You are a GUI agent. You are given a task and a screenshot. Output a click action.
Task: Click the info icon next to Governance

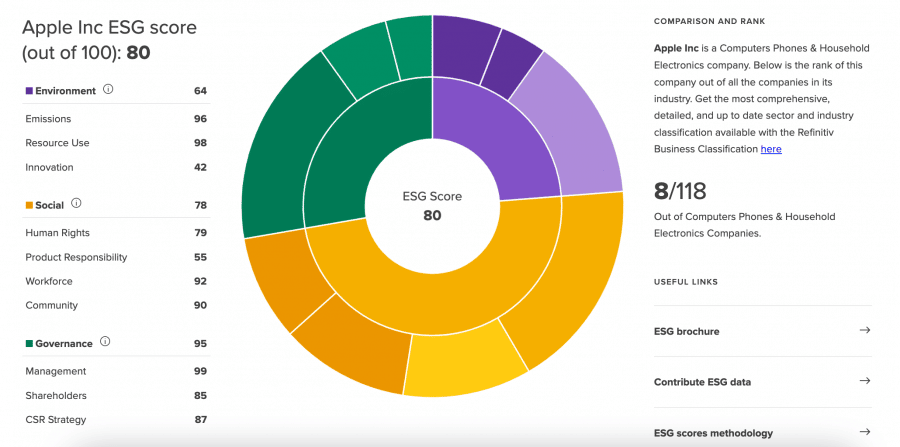pos(105,342)
